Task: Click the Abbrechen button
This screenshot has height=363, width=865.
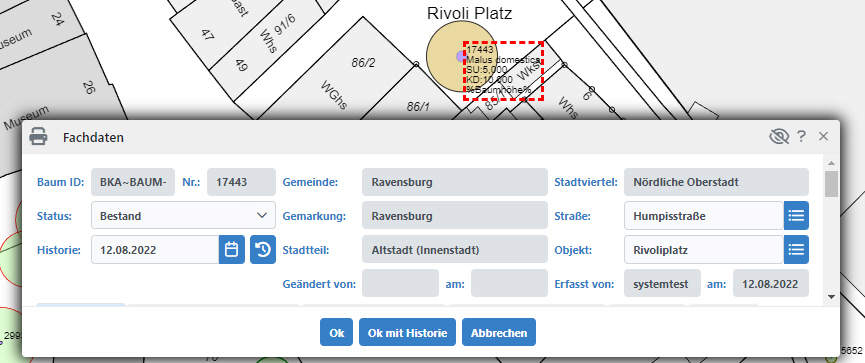Action: pos(499,332)
